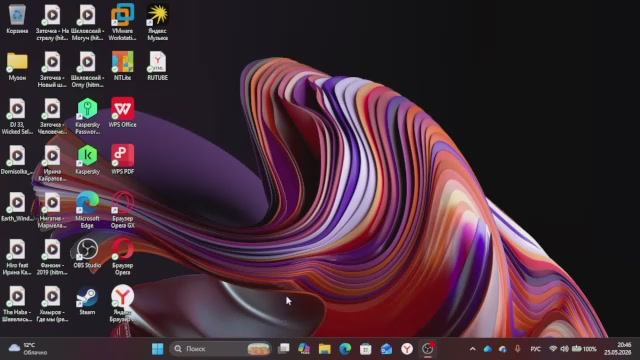Select the The Hatters - Шевелись media file
The height and width of the screenshot is (360, 640).
tap(17, 304)
